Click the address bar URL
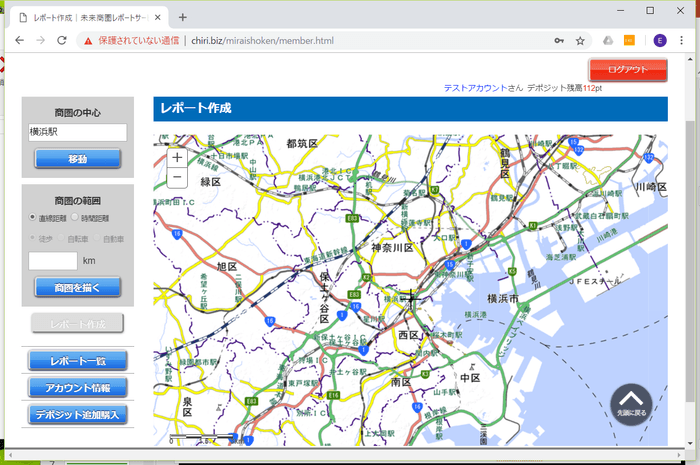700x465 pixels. (262, 41)
